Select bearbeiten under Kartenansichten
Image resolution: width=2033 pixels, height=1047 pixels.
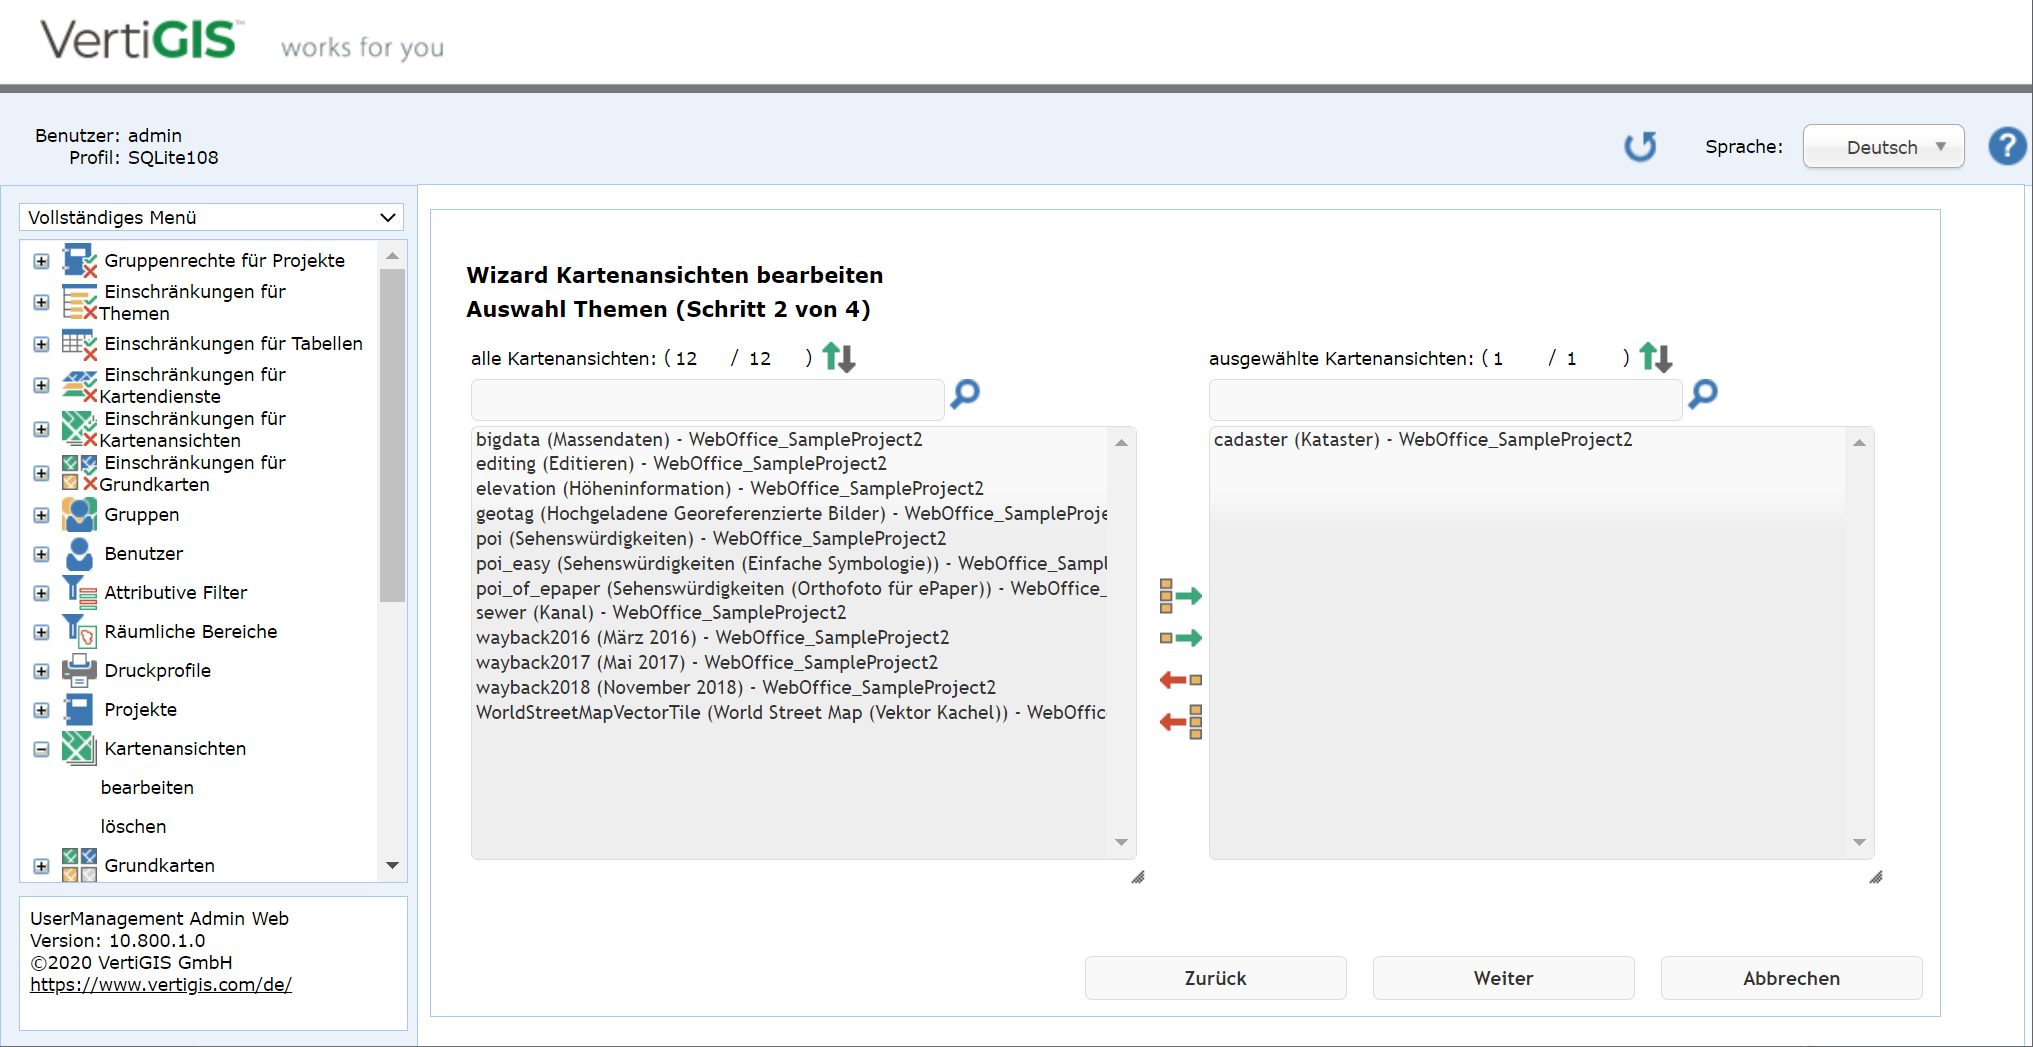point(147,788)
